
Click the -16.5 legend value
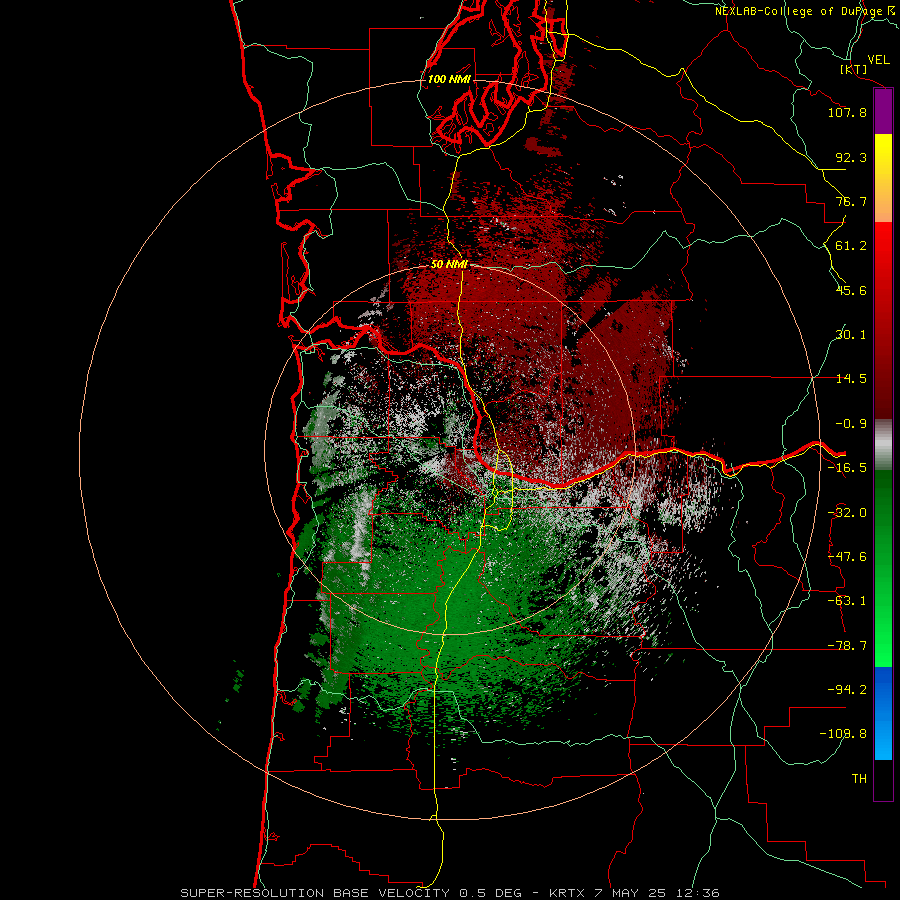(x=847, y=468)
